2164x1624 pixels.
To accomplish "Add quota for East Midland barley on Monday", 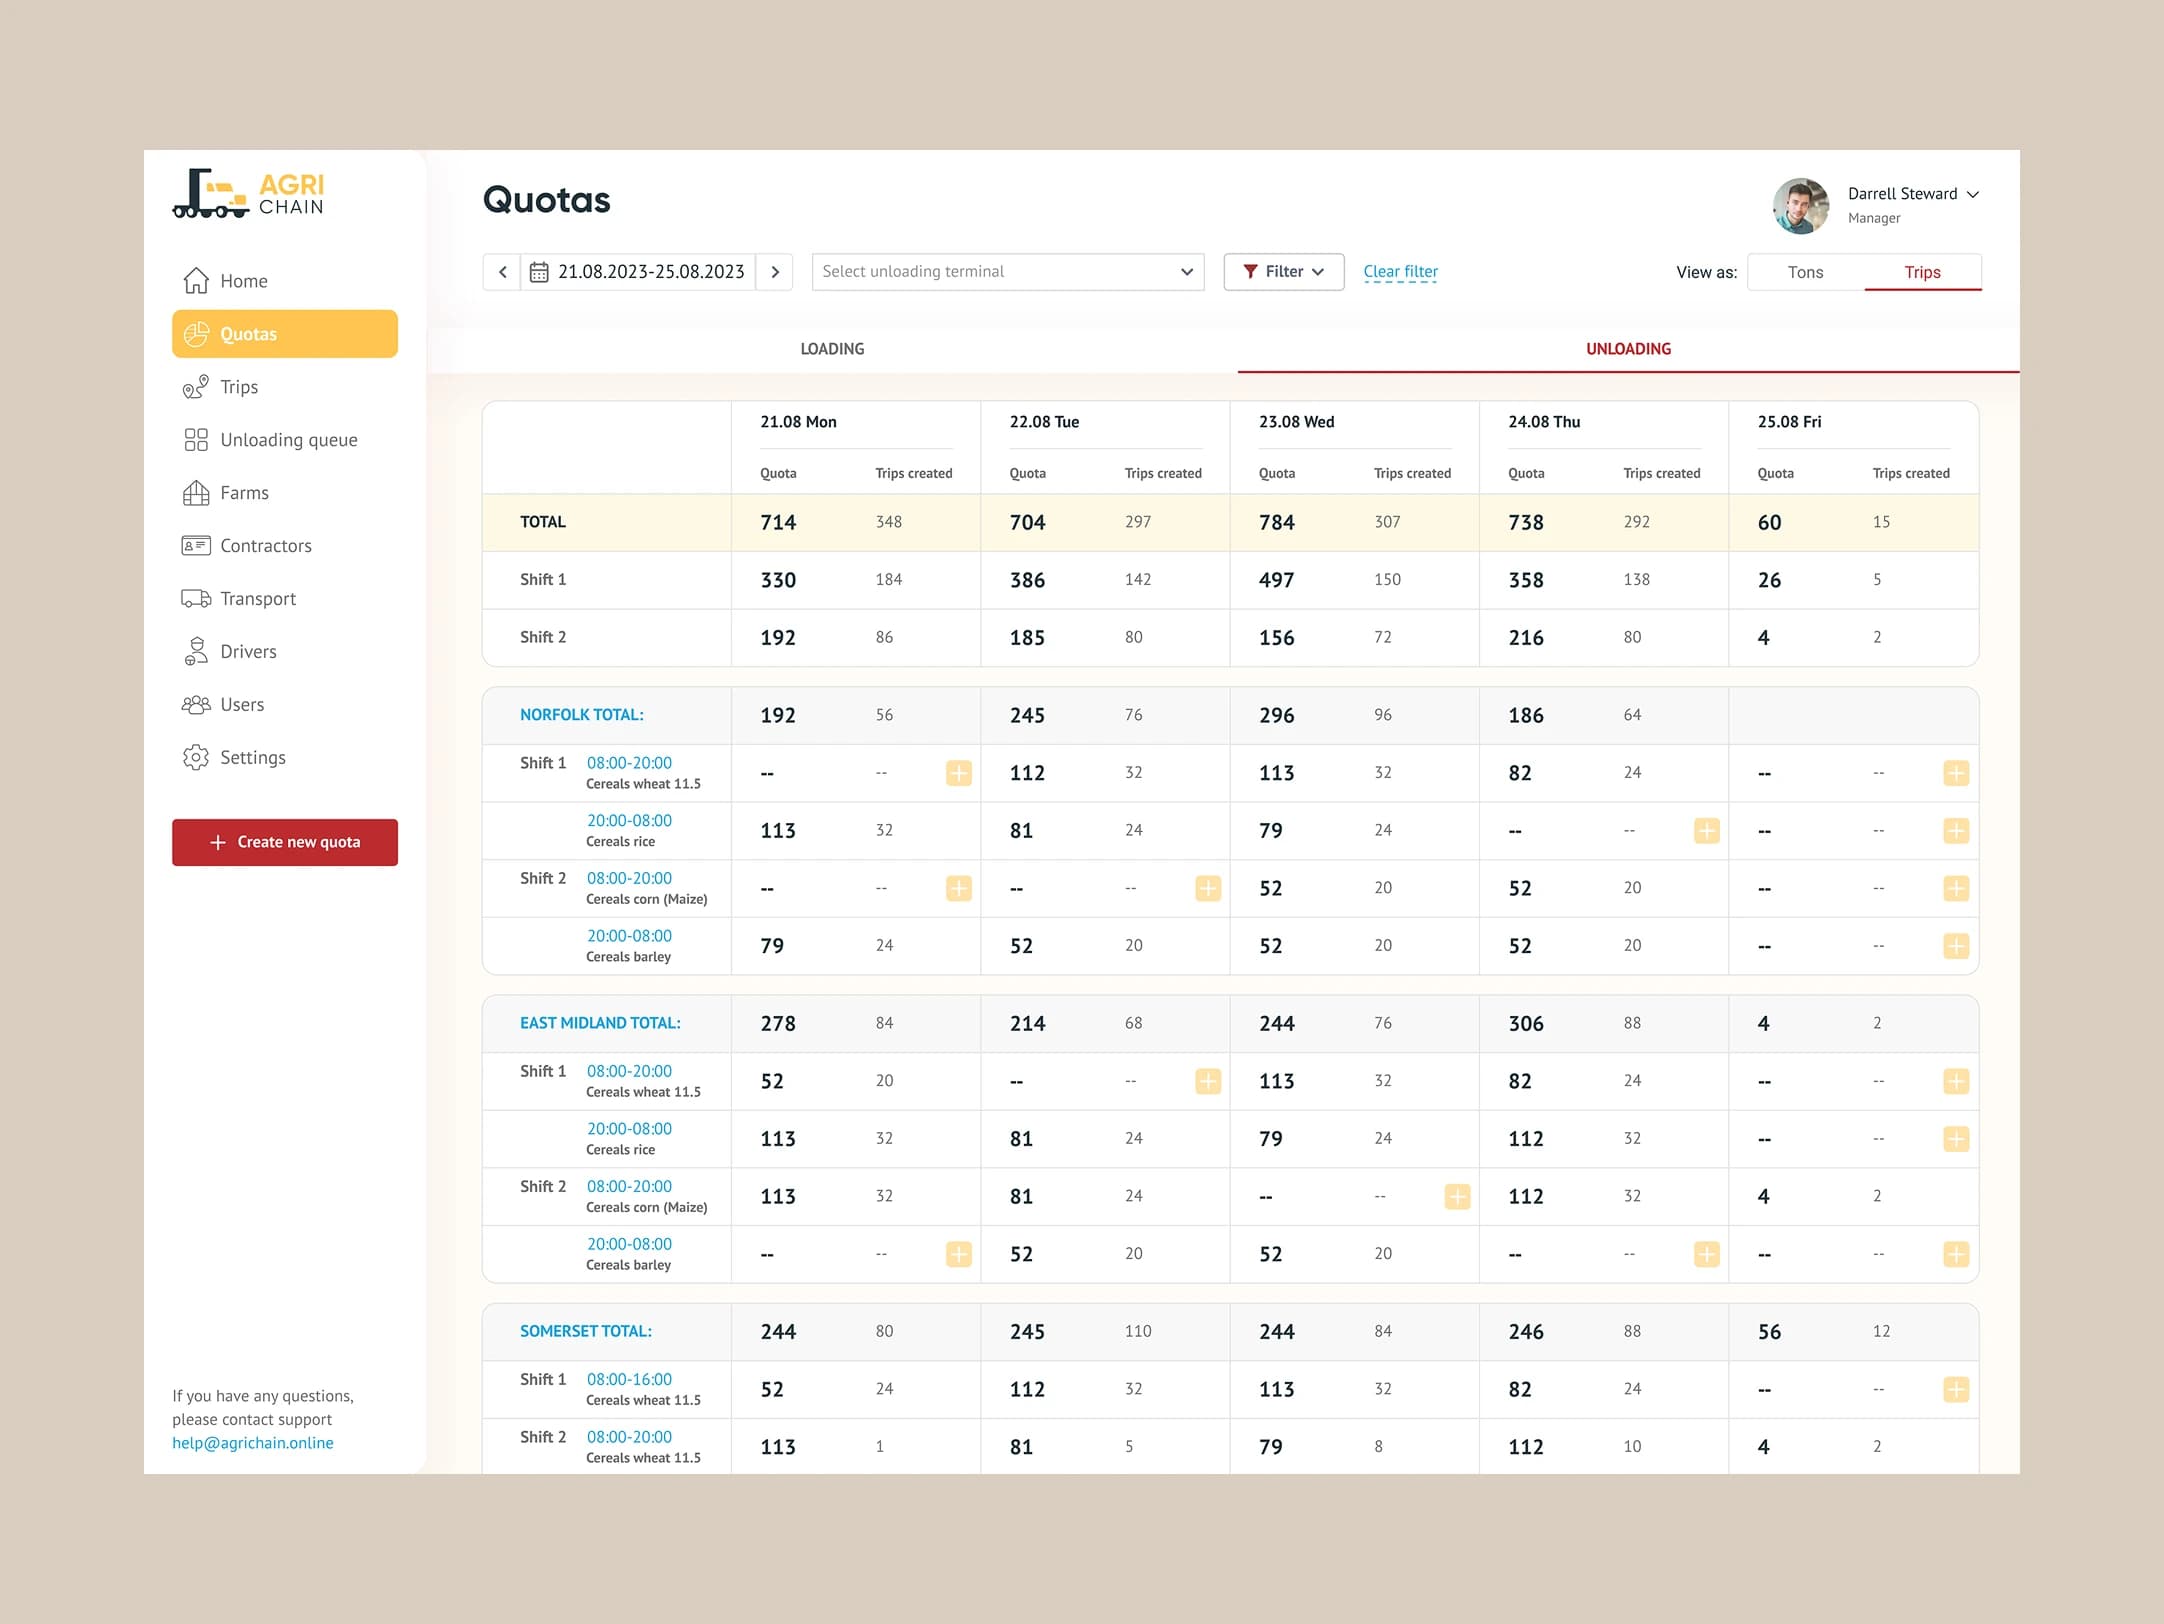I will [958, 1254].
